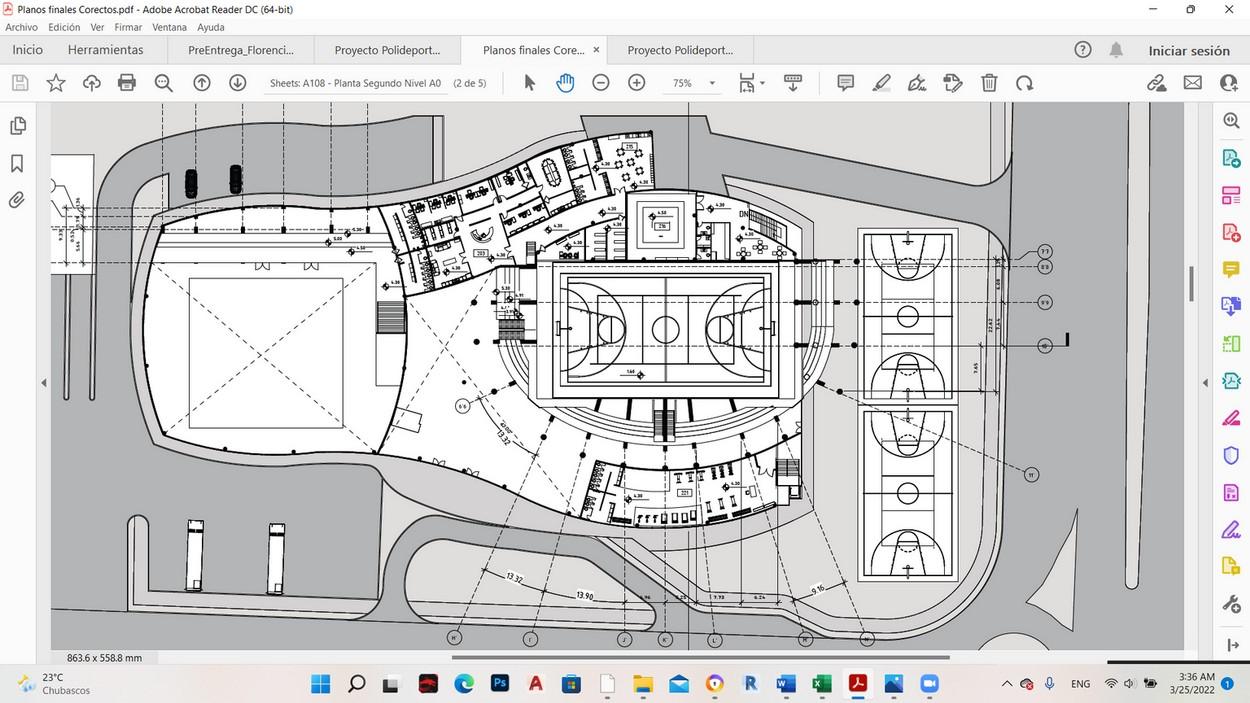This screenshot has height=703, width=1250.
Task: Collapse the right tools pane arrow
Action: click(1205, 383)
